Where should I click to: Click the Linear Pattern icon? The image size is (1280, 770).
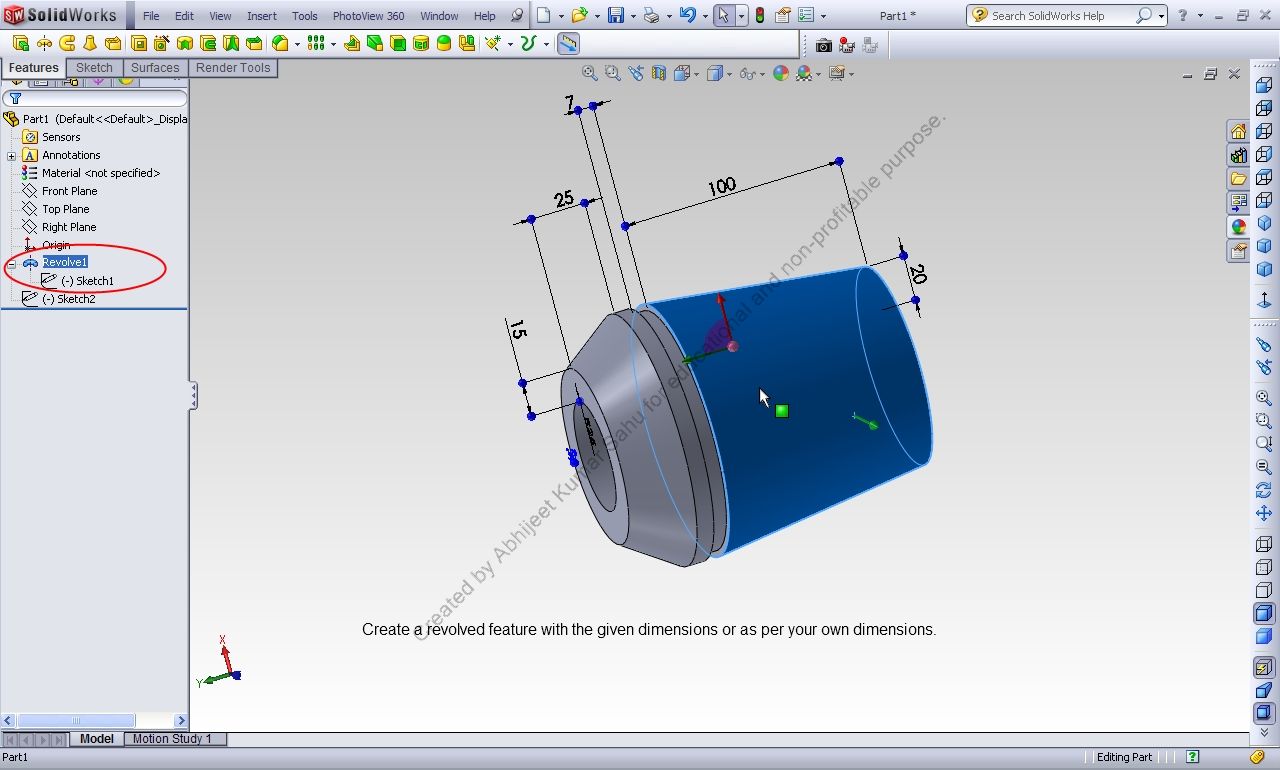tap(316, 43)
